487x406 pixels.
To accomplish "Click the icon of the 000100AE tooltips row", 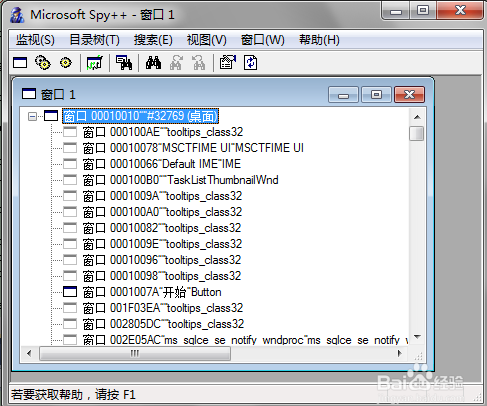I will coord(70,132).
